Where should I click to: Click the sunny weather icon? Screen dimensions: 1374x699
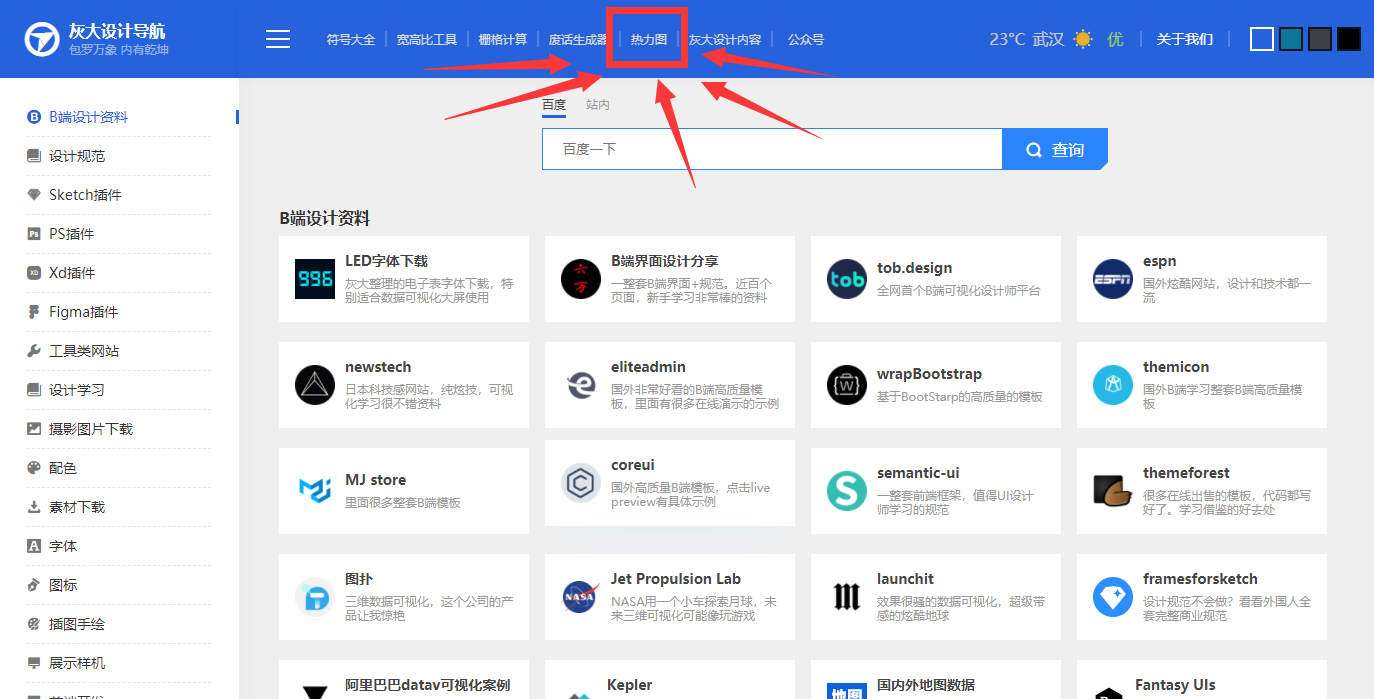click(1083, 39)
